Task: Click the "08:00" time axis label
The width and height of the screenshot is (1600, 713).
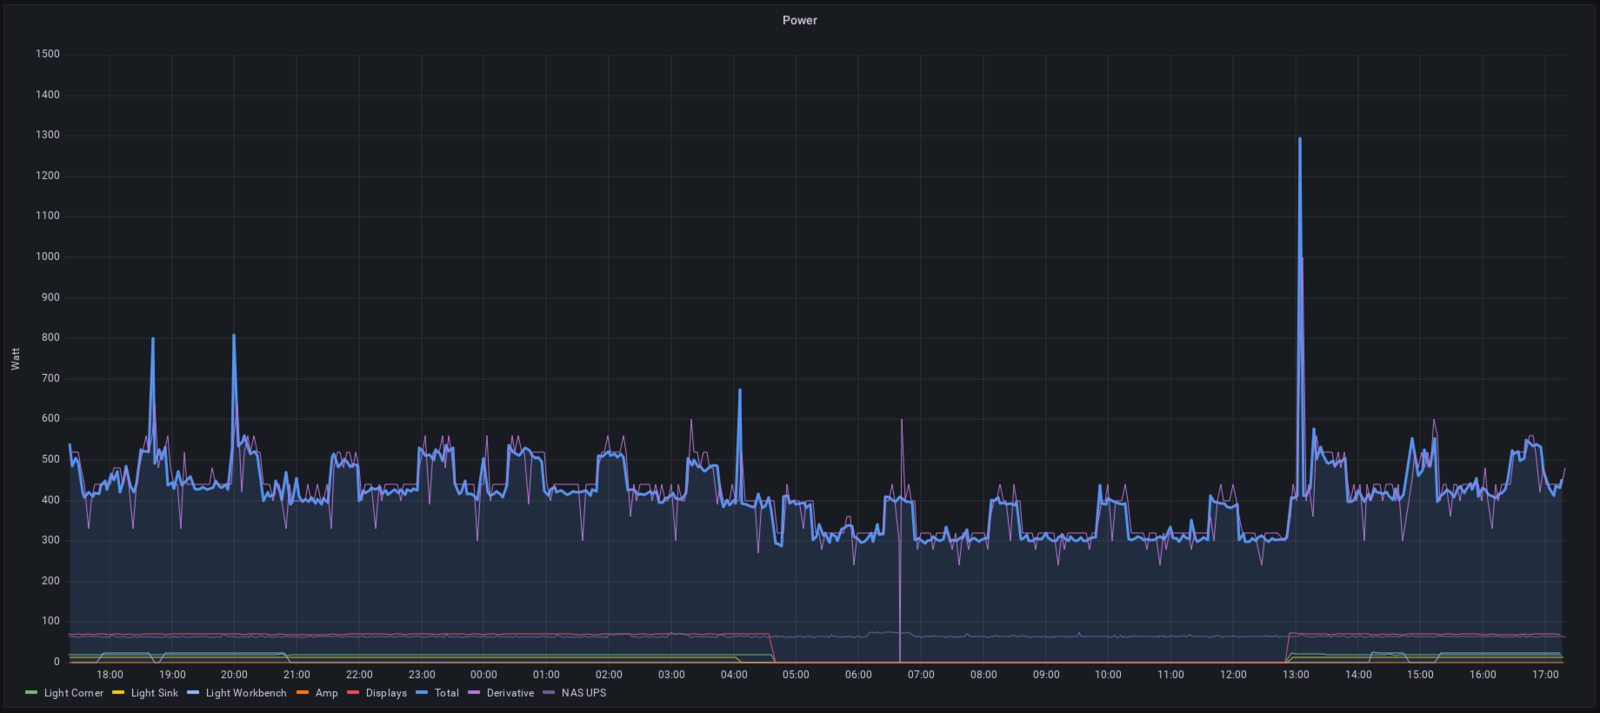Action: click(983, 675)
